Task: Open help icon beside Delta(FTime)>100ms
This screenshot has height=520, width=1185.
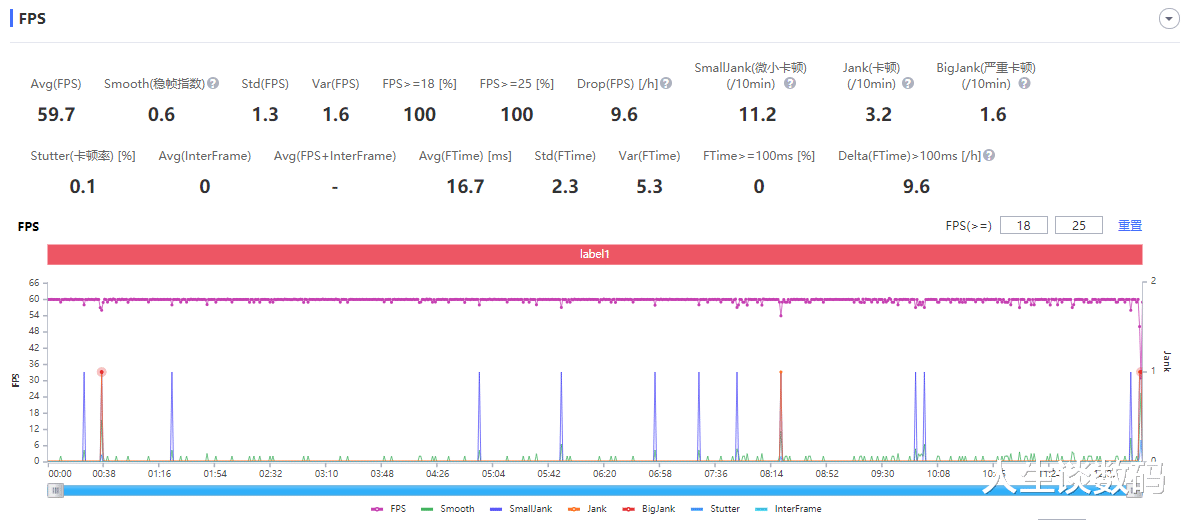Action: tap(989, 156)
